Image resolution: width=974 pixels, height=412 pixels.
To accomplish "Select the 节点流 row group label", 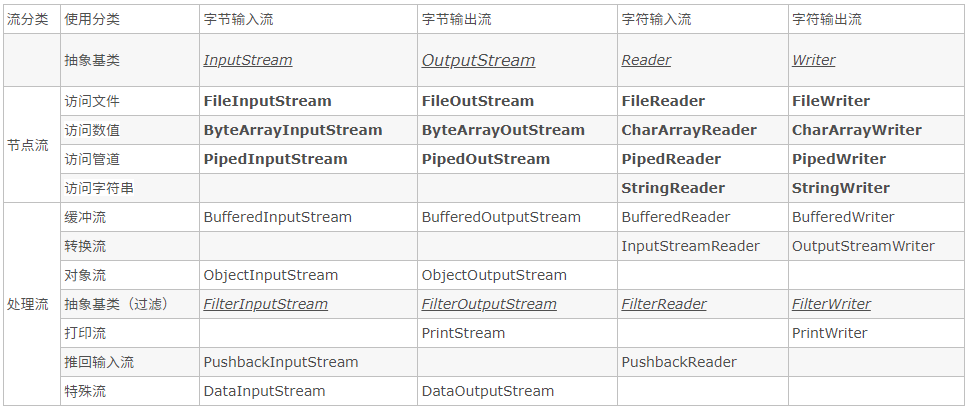I will [27, 145].
